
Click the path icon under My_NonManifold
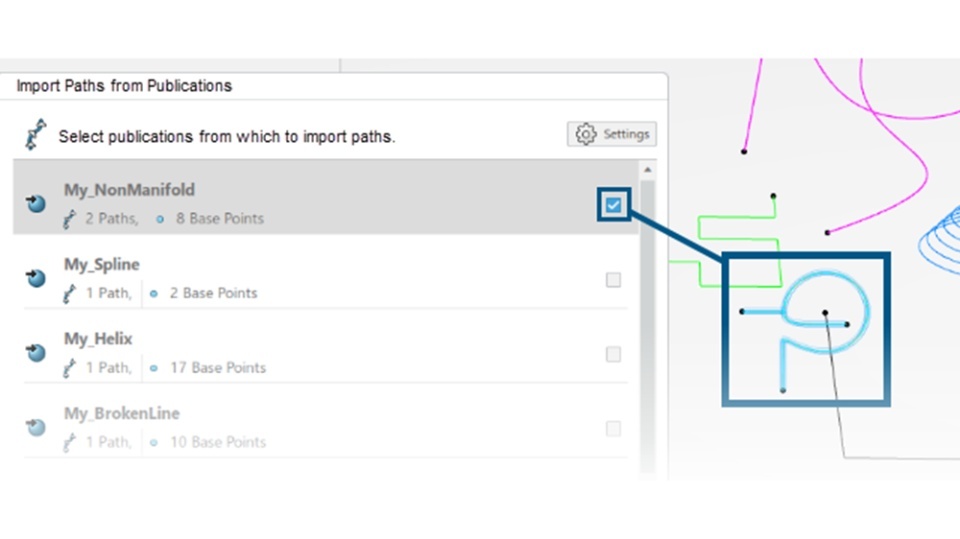(70, 219)
